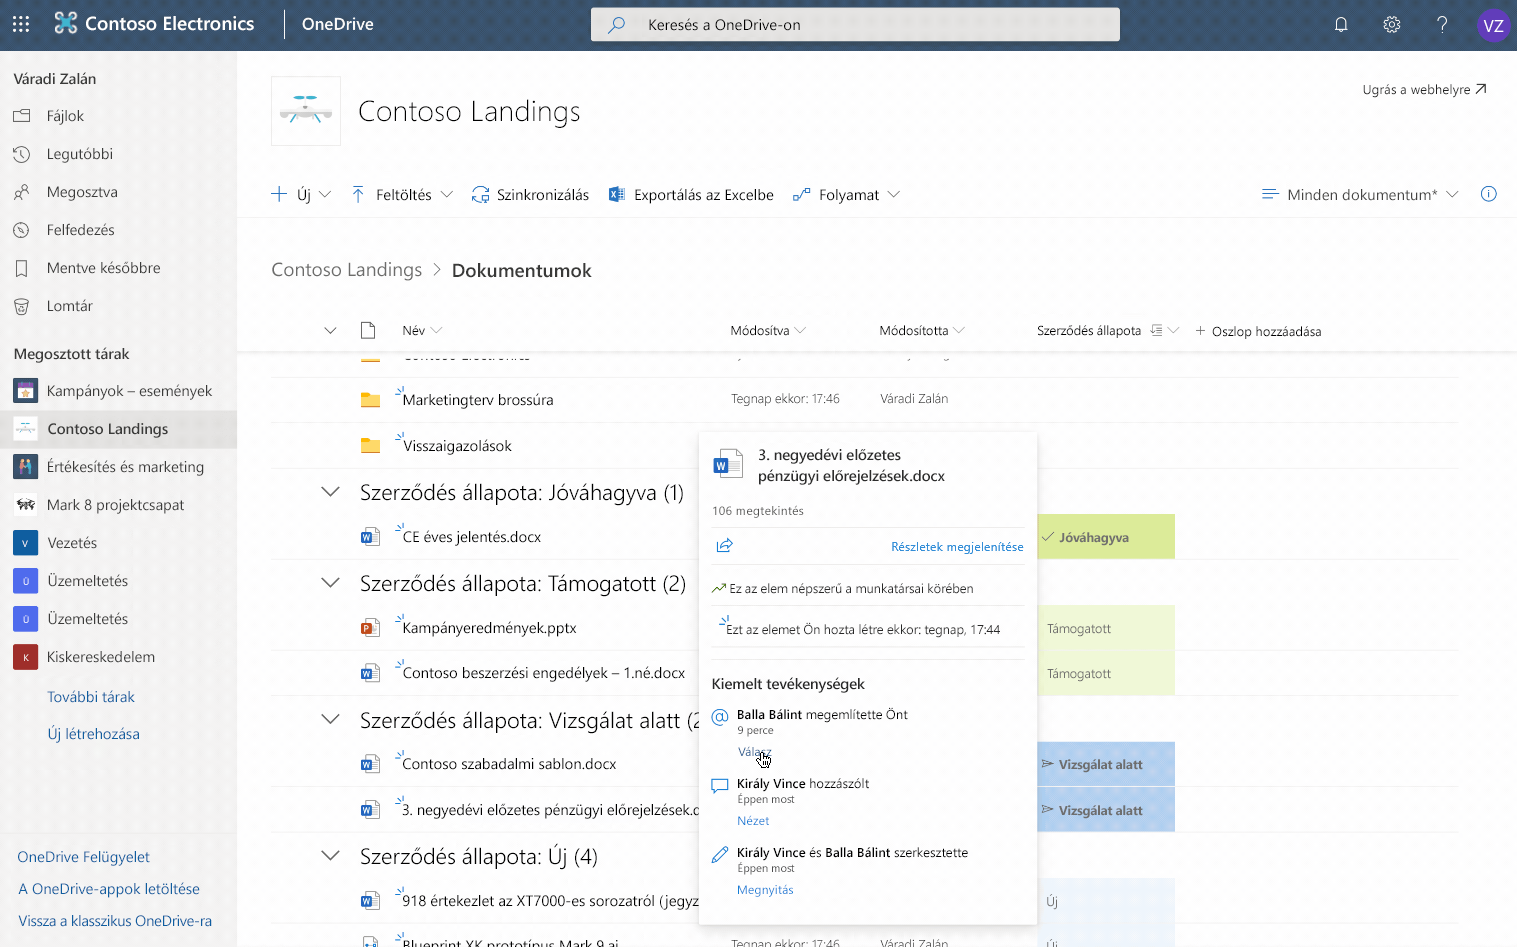Open the Módosítva column dropdown

(768, 331)
